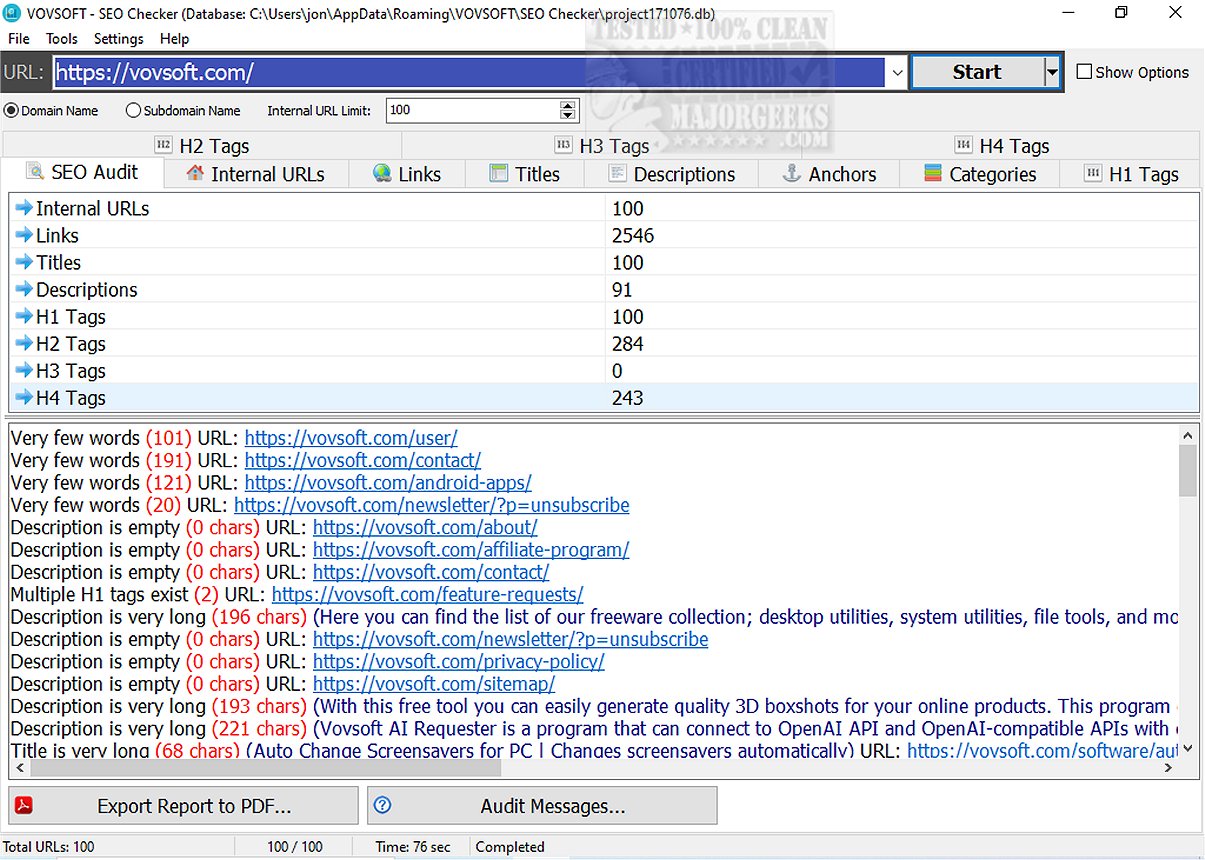Click the audit log vertical scrollbar thumb
Image resolution: width=1205 pixels, height=860 pixels.
pyautogui.click(x=1187, y=470)
